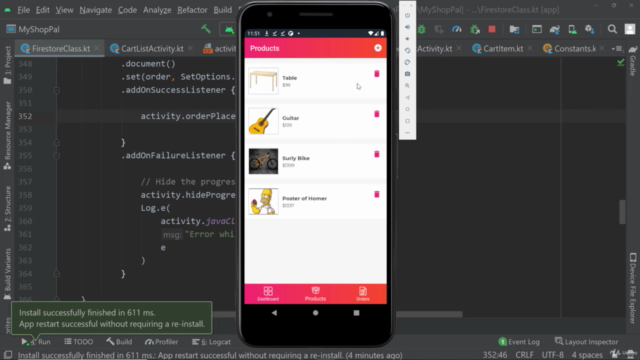Viewport: 640px width, 360px height.
Task: Open emulator extended controls (more dots)
Action: [407, 133]
